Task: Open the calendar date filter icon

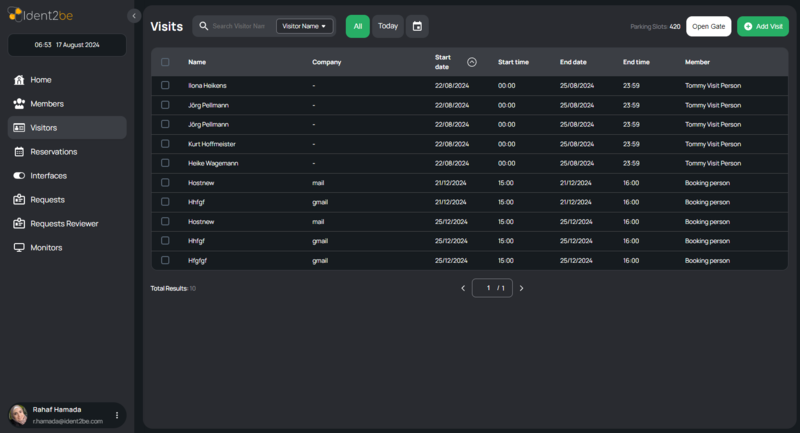Action: coord(418,26)
